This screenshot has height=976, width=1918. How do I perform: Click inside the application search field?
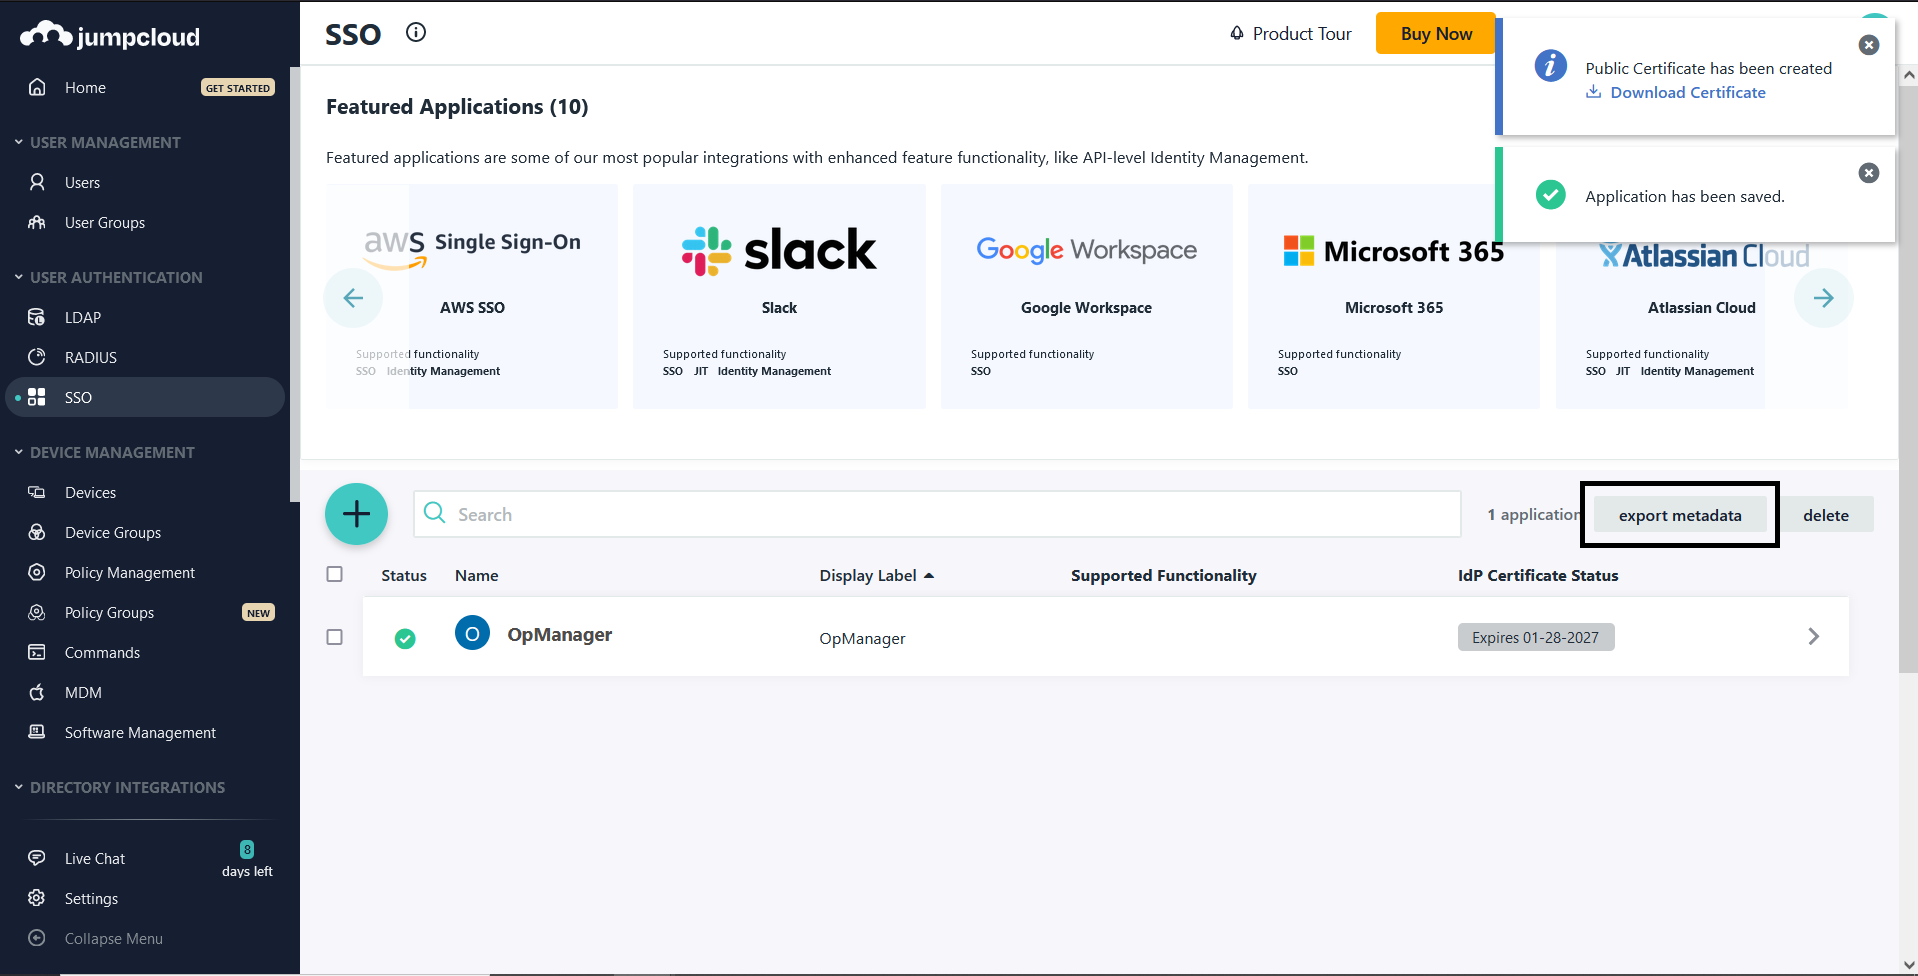pyautogui.click(x=900, y=514)
